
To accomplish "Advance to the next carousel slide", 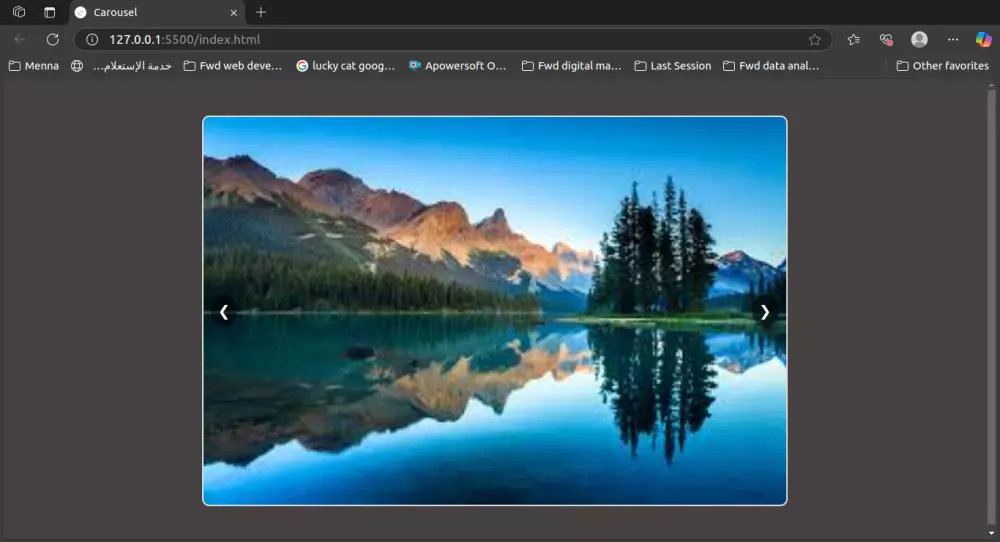I will point(765,312).
